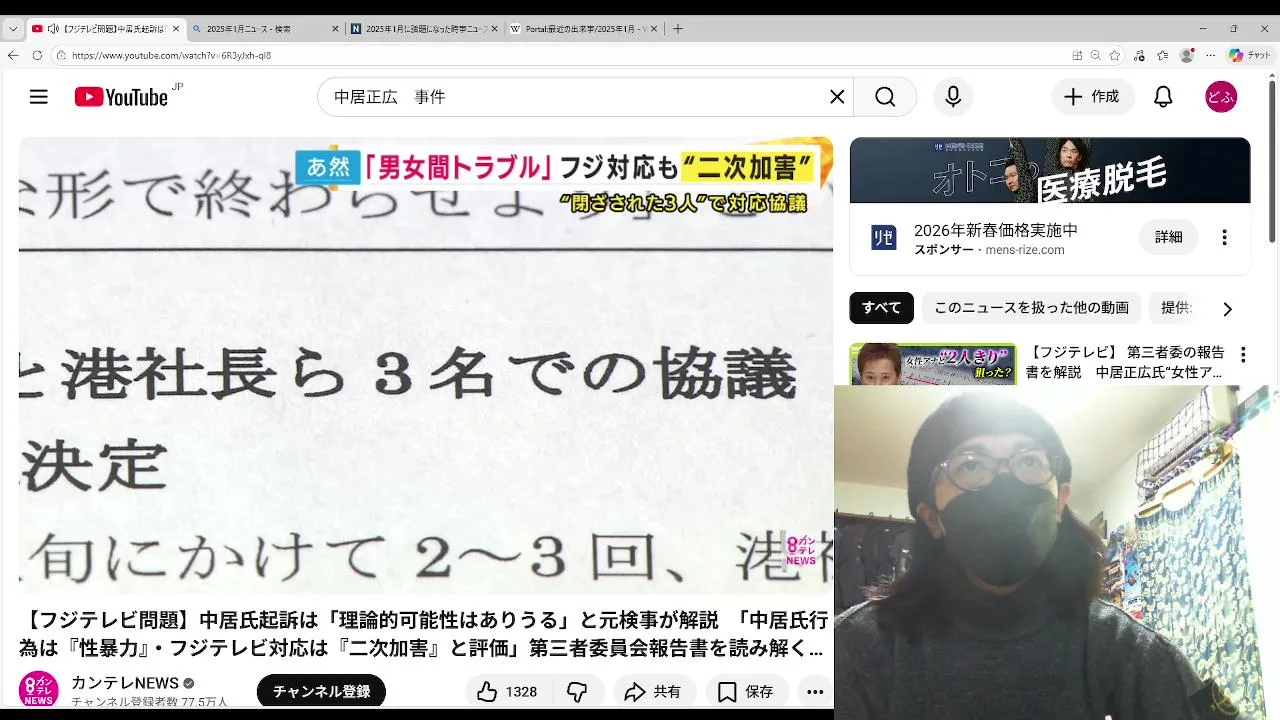This screenshot has height=720, width=1280.
Task: Open options for 第三者委の報告書を解説 recommended video
Action: pyautogui.click(x=1243, y=355)
